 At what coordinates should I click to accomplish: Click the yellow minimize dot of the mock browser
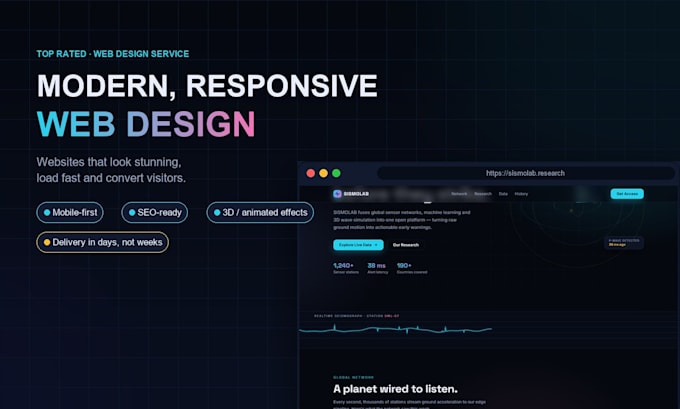pos(324,173)
